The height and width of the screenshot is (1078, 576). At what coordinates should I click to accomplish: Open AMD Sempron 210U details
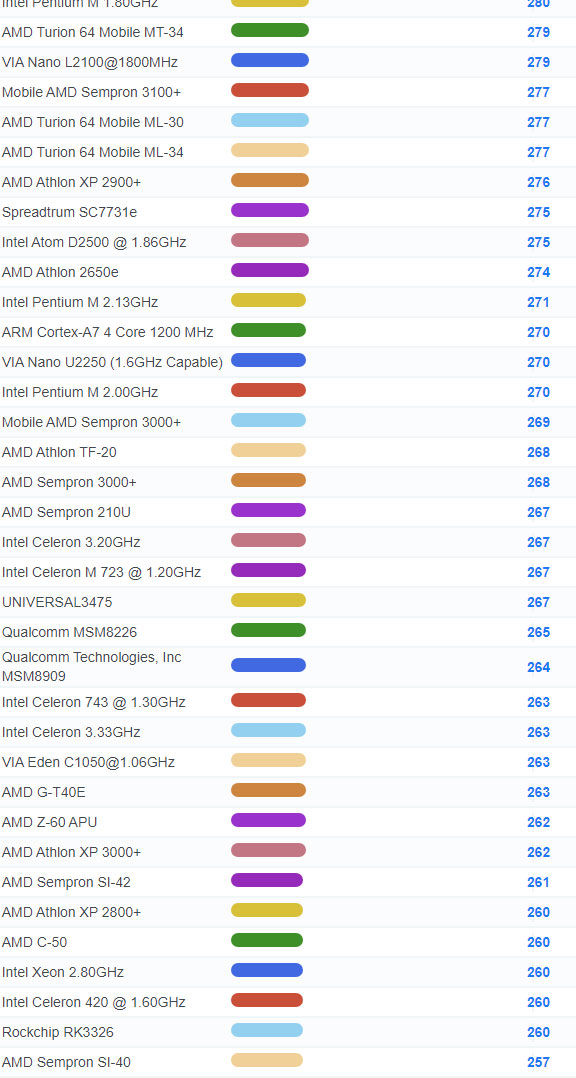pos(66,512)
